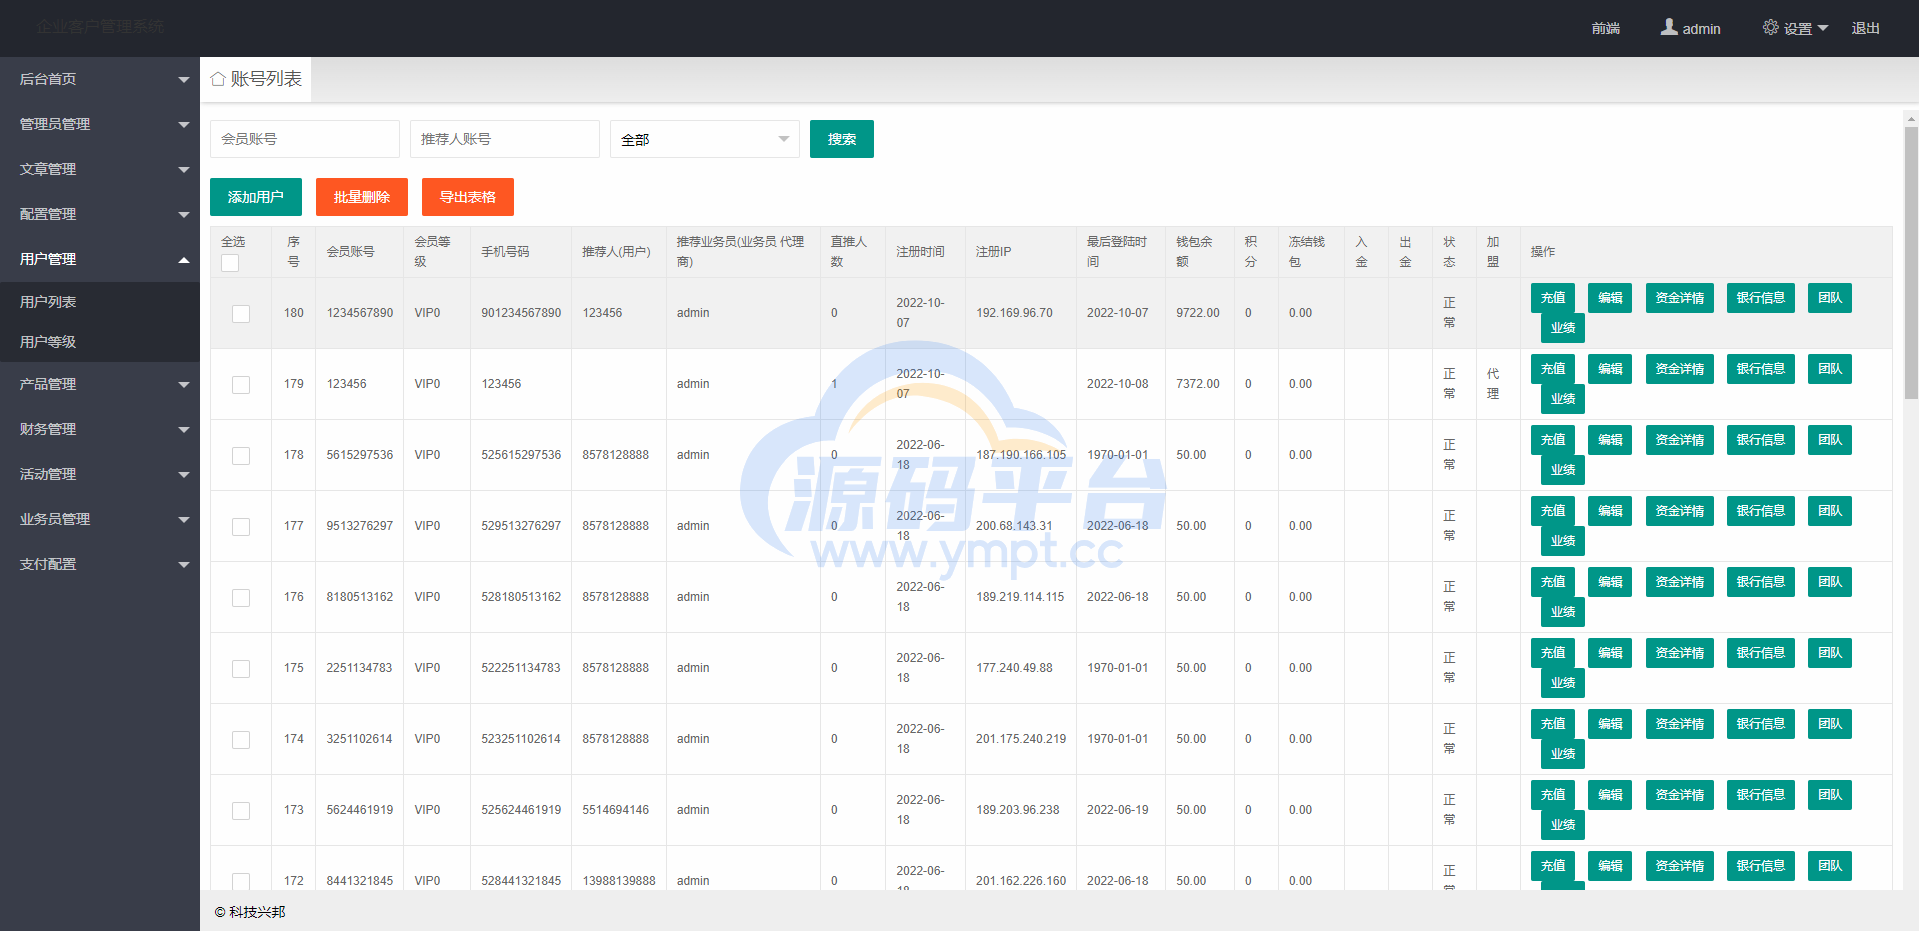Go to 前端 in the top bar
The width and height of the screenshot is (1919, 931).
point(1606,28)
